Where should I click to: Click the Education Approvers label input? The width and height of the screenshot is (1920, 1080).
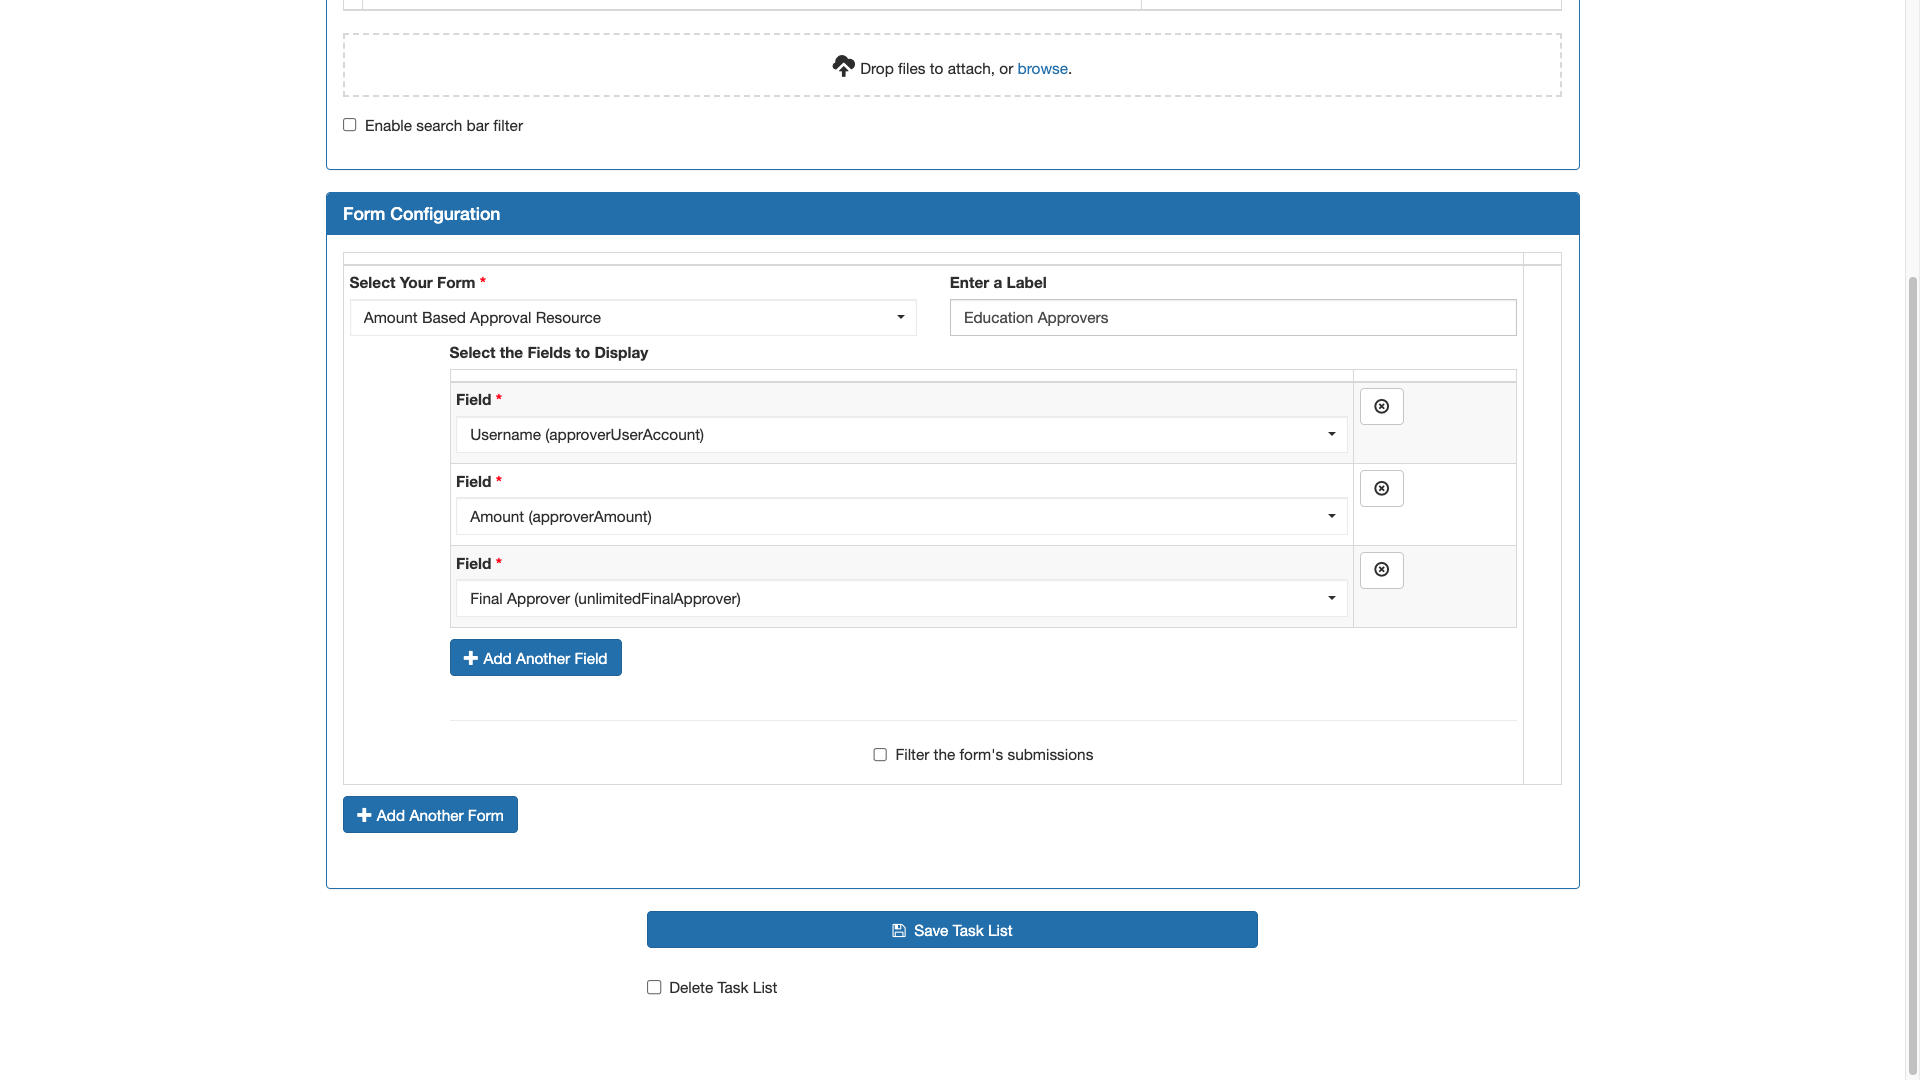pyautogui.click(x=1232, y=317)
